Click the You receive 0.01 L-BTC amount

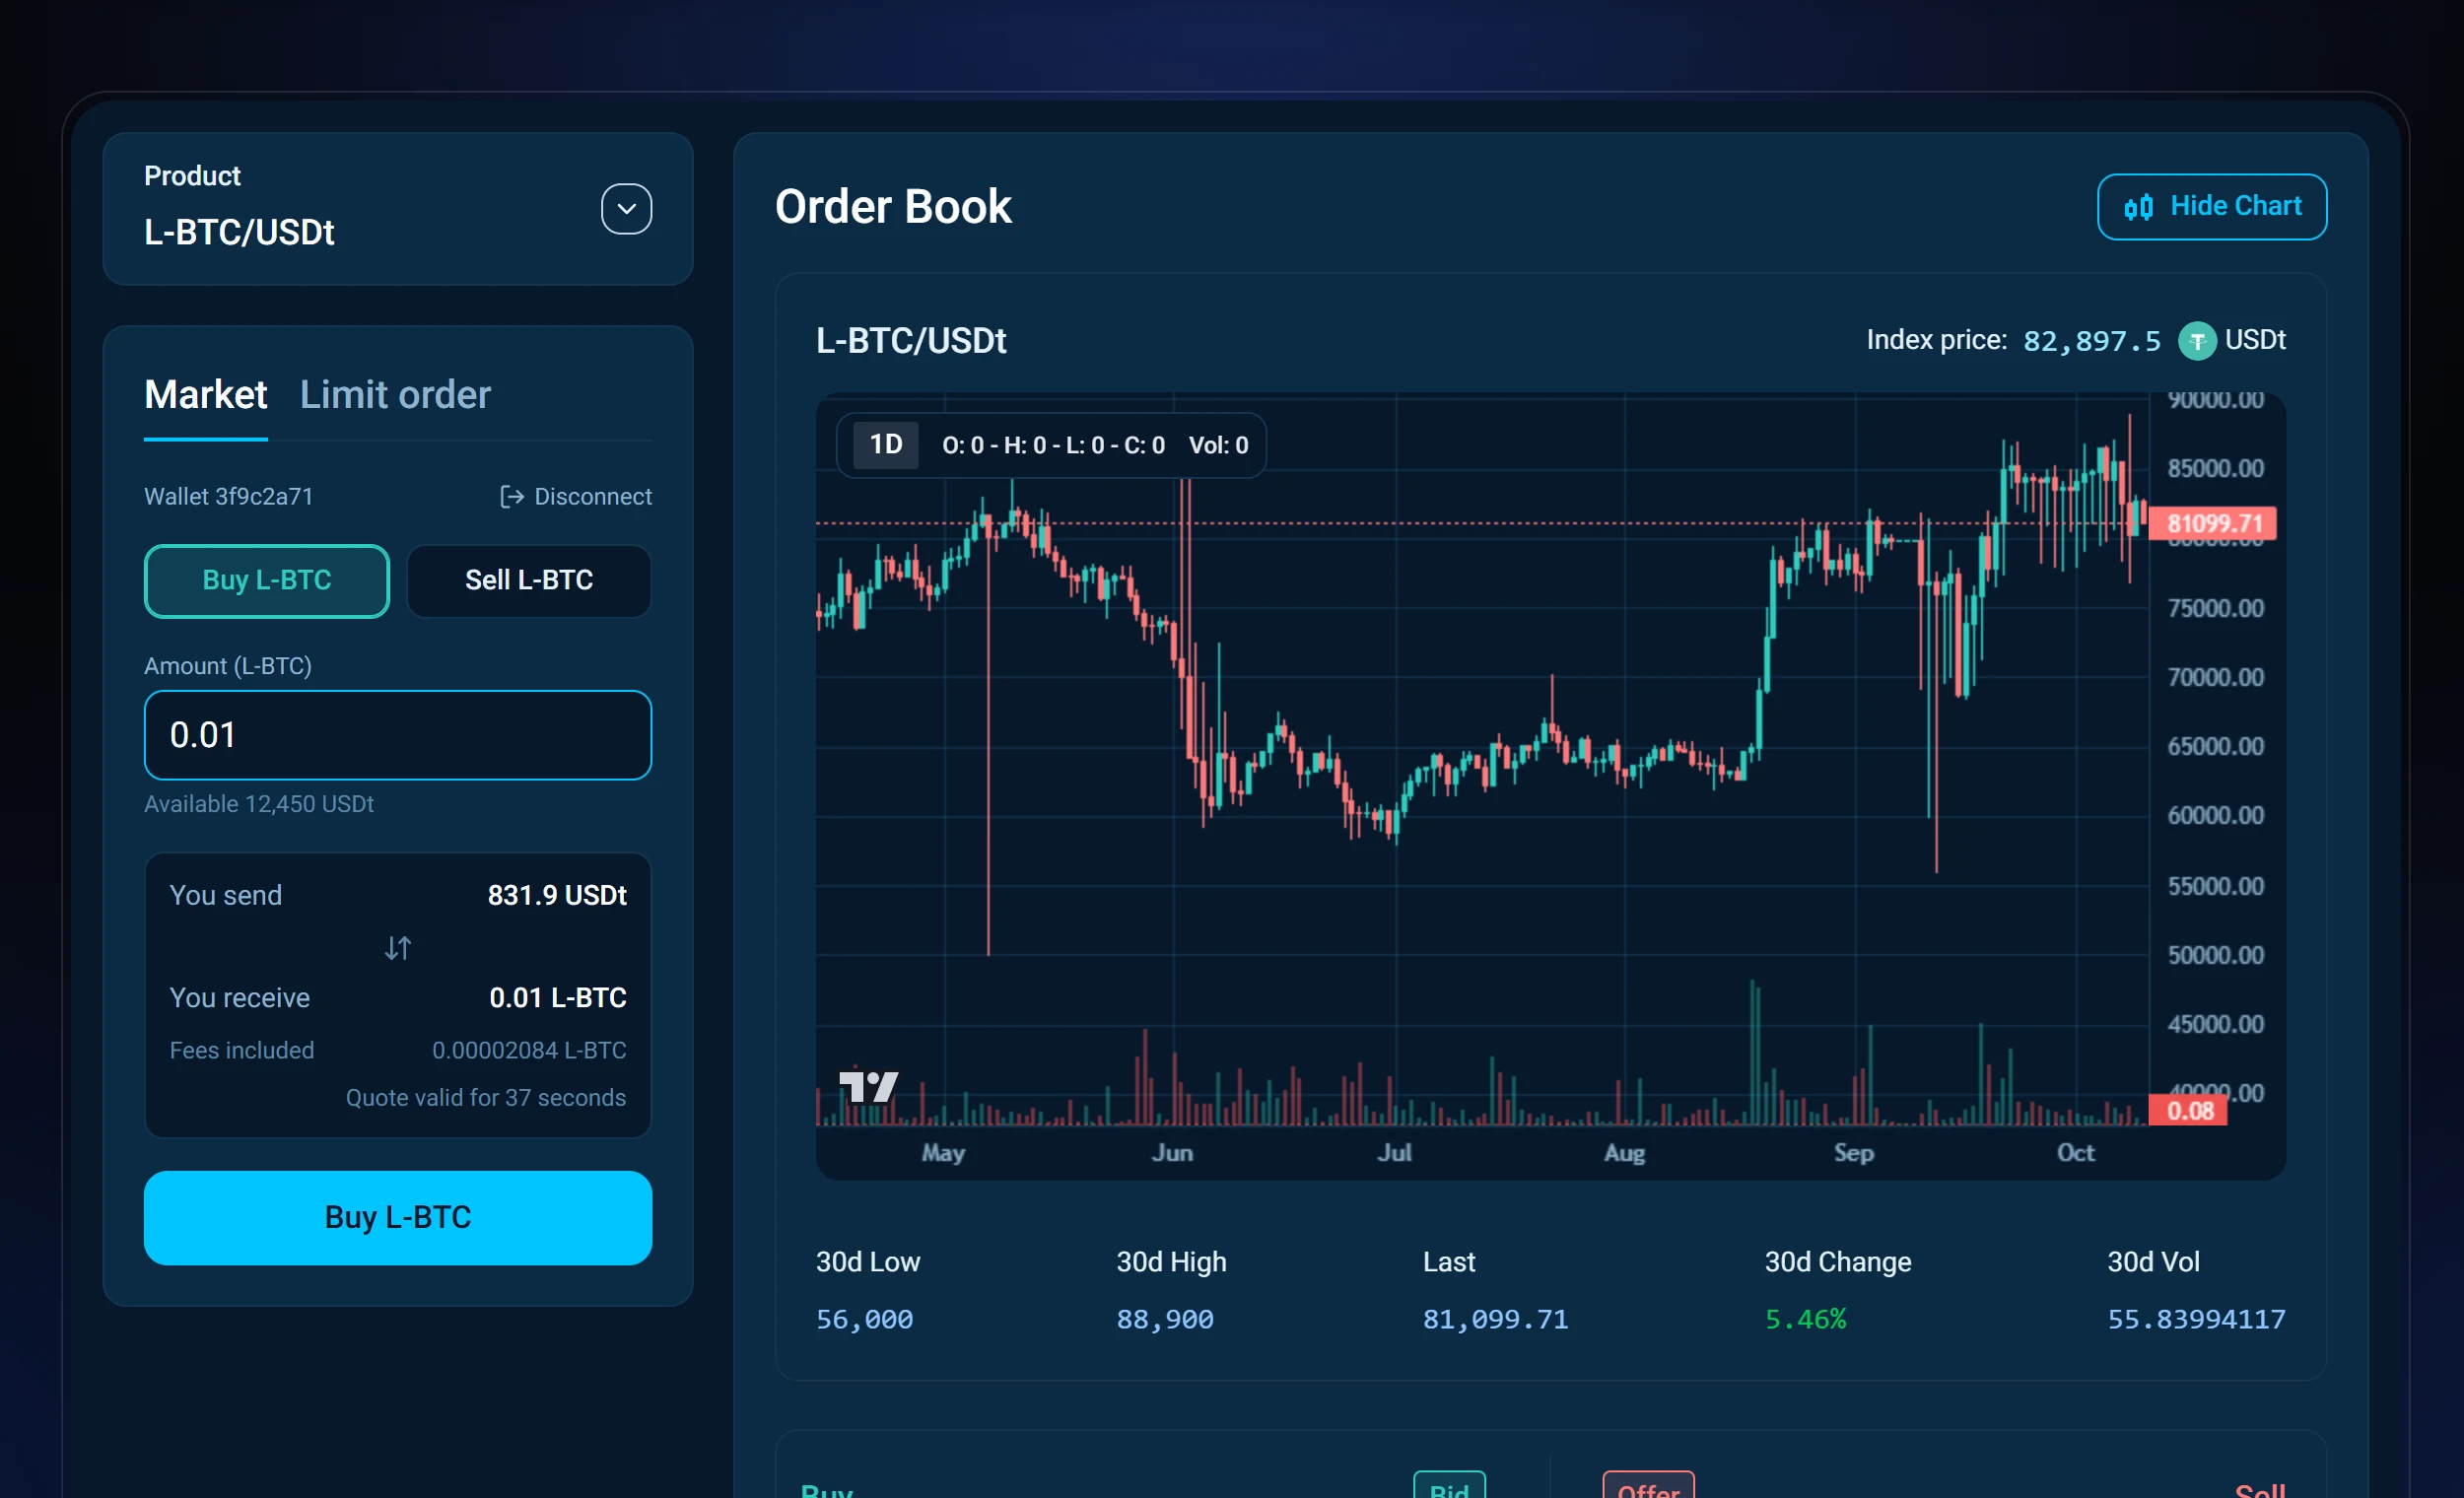558,997
